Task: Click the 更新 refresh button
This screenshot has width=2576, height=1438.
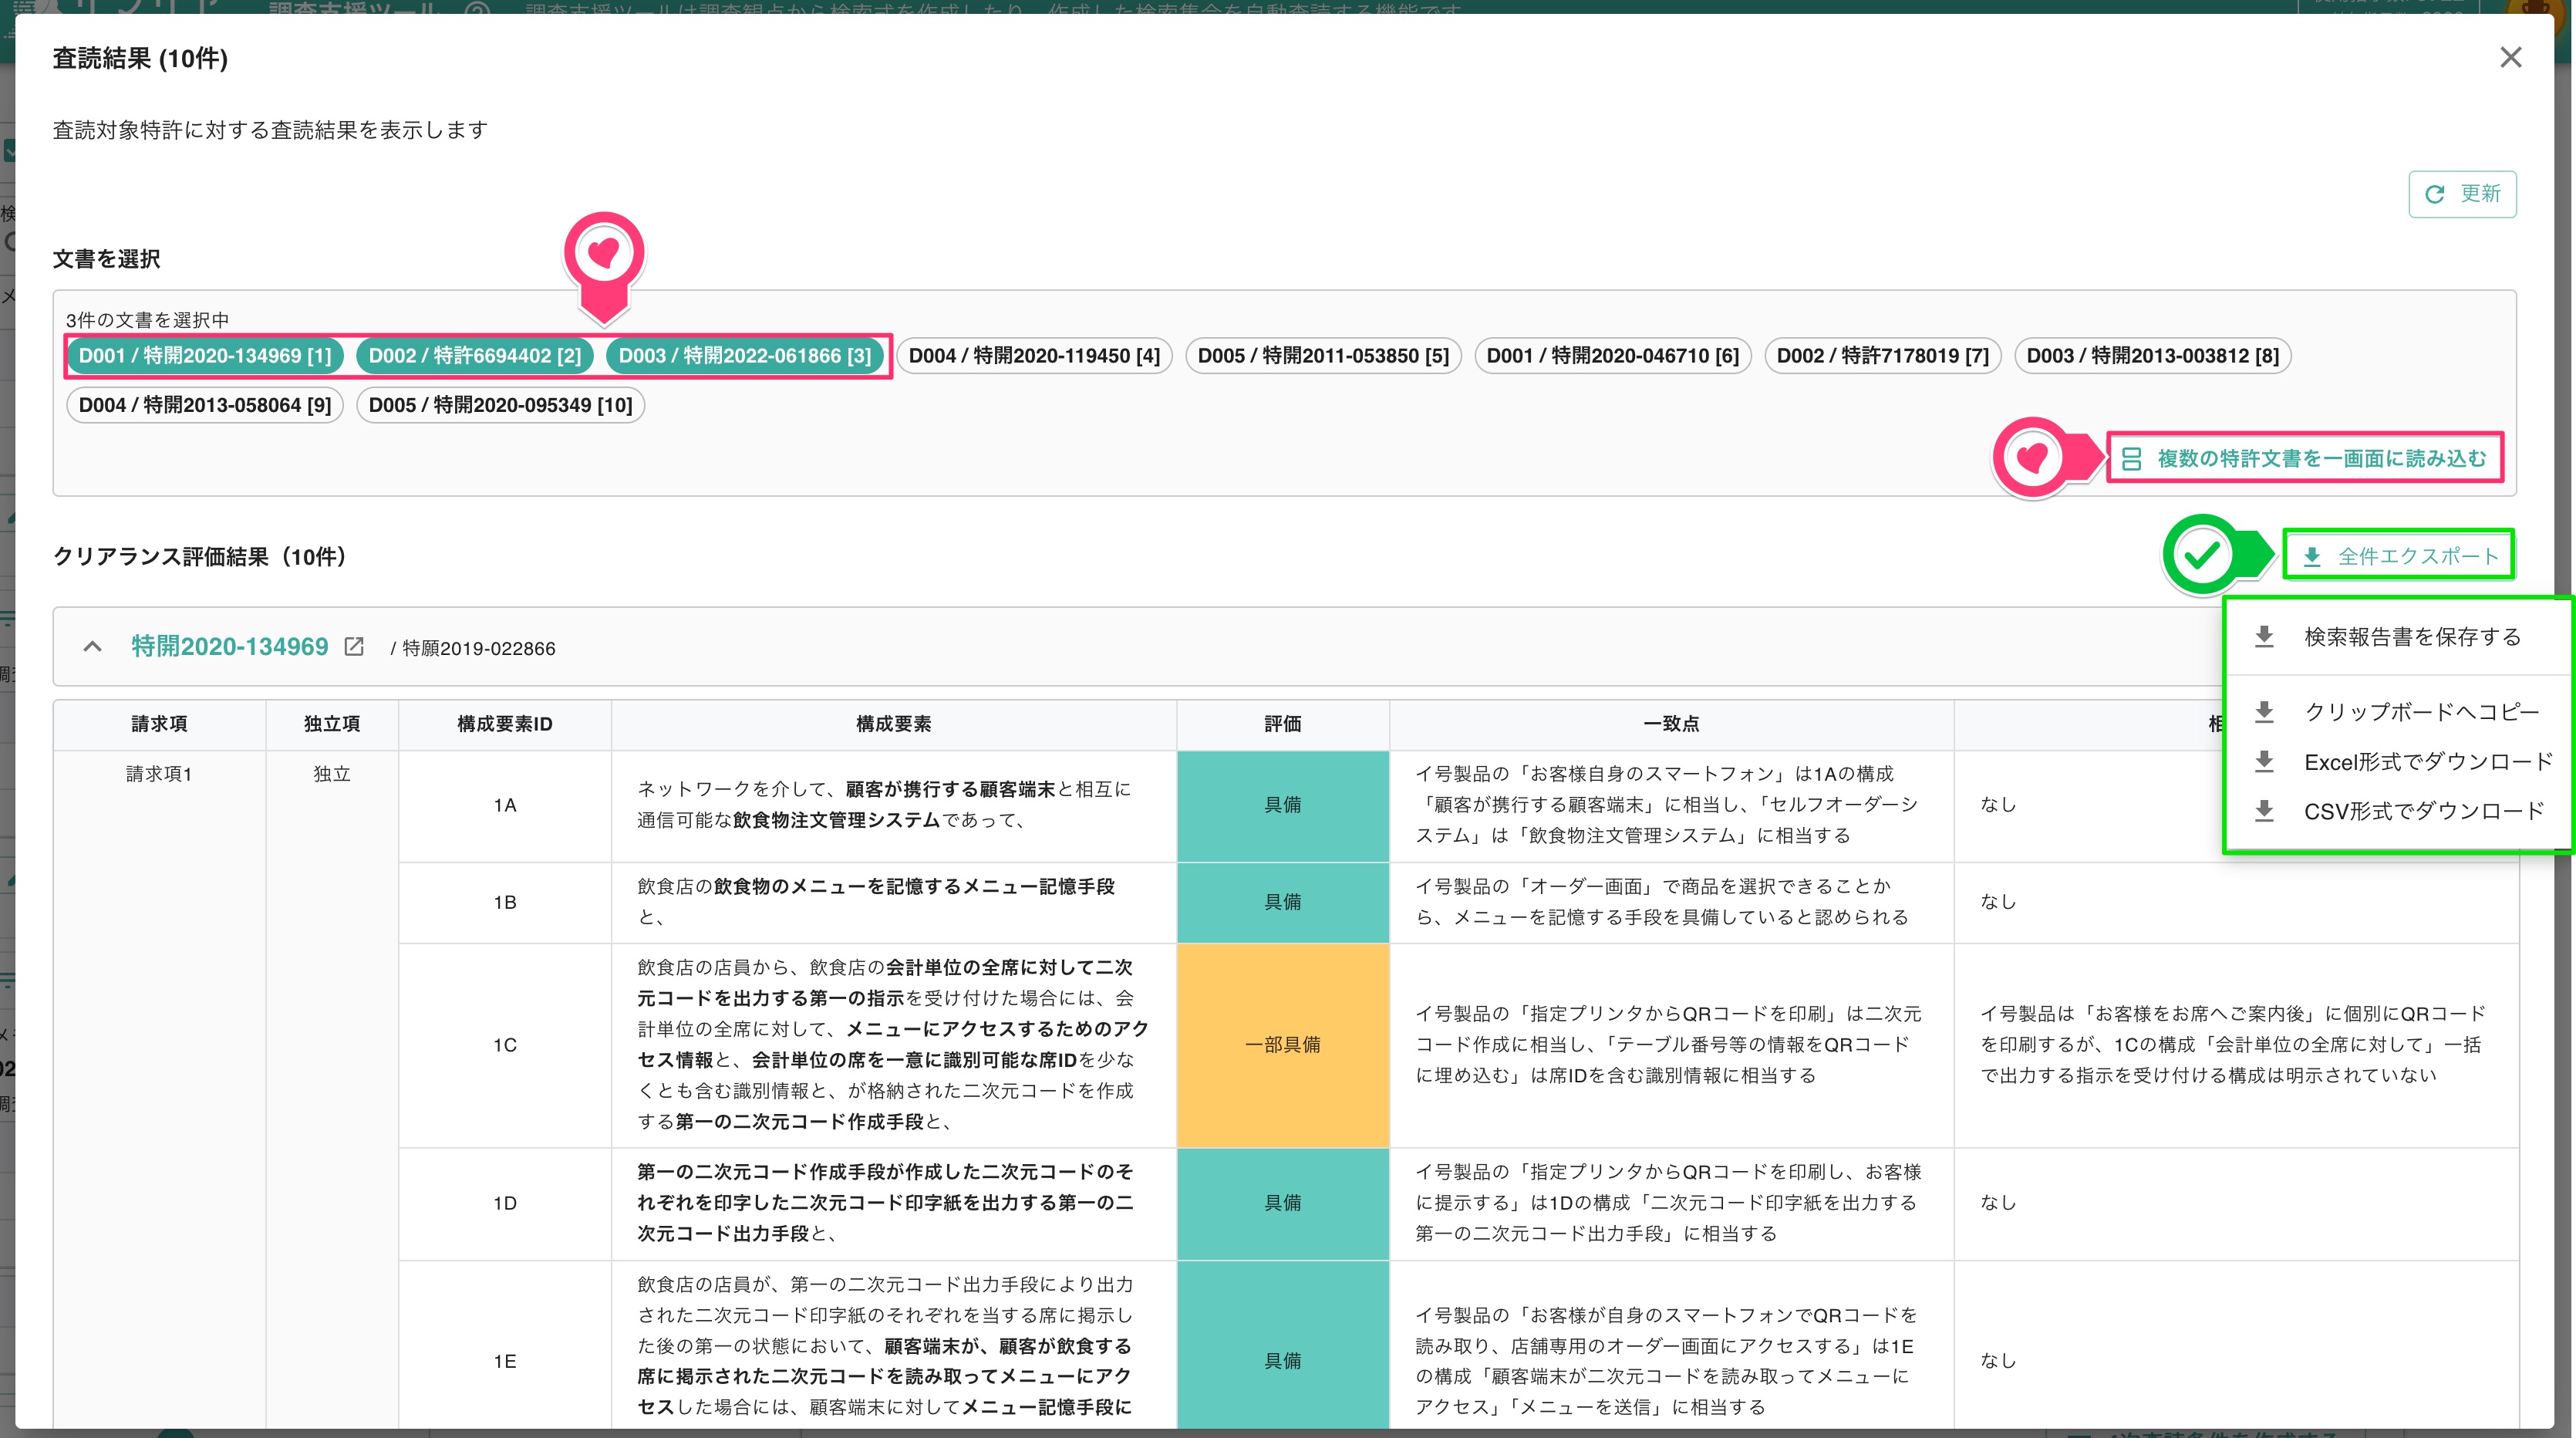Action: point(2462,194)
